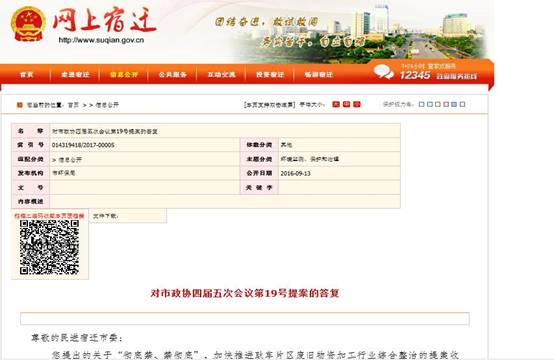Screen dimensions: 554x360
Task: Choose the last eye-protection color swatch
Action: [462, 104]
